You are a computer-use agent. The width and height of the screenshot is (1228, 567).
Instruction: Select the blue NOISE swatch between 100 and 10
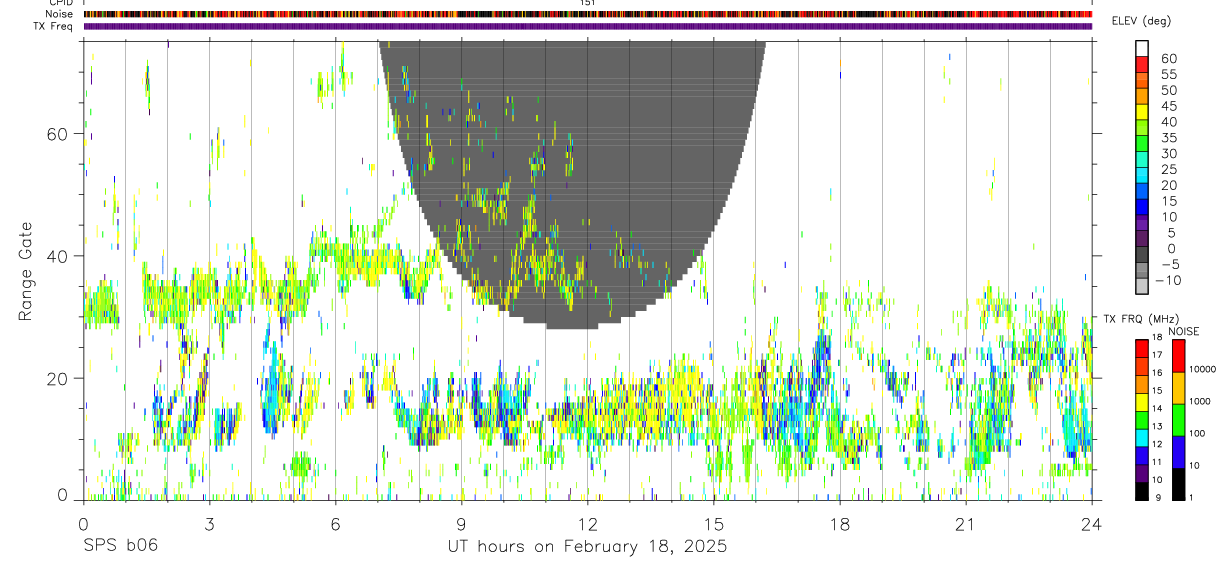point(1178,451)
